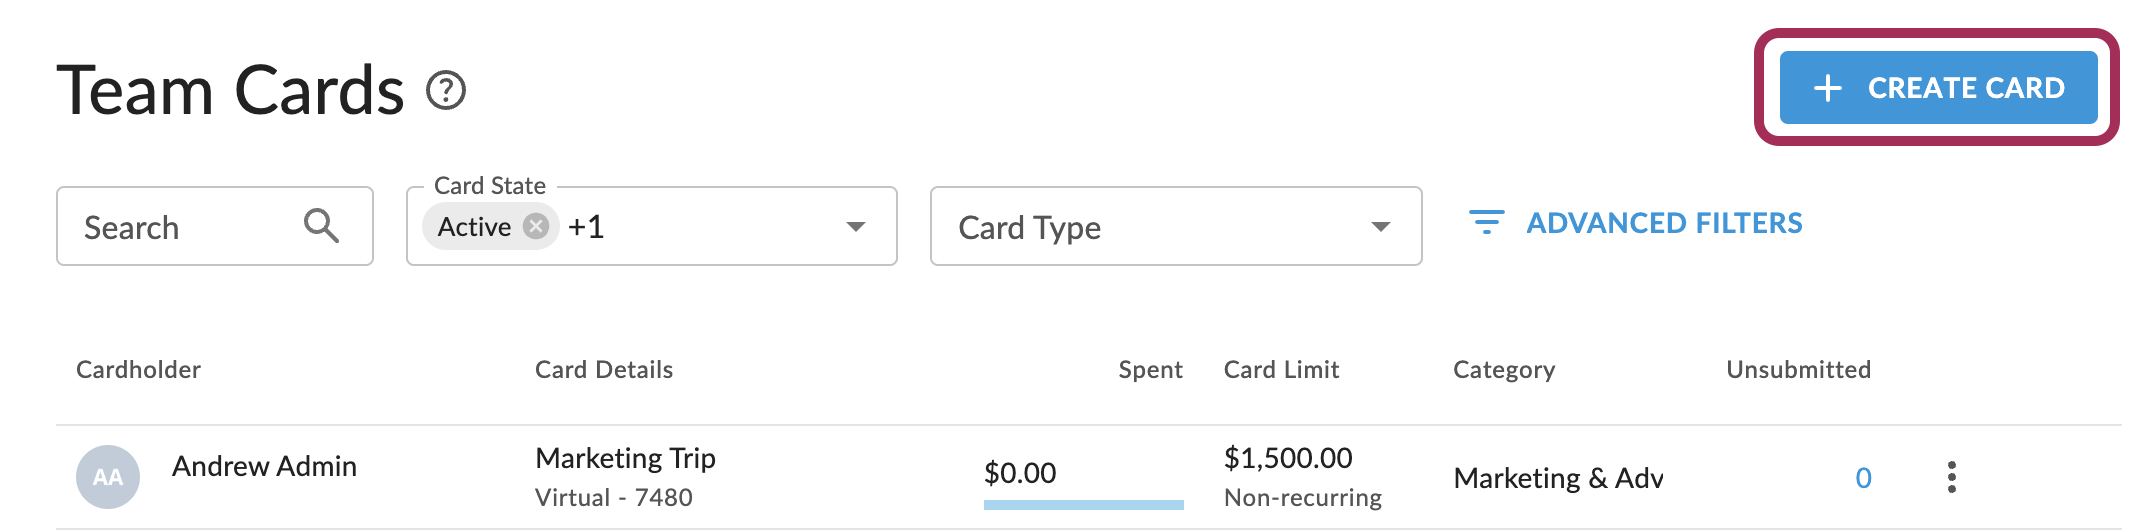Click into the Search field
This screenshot has width=2152, height=532.
coord(180,227)
